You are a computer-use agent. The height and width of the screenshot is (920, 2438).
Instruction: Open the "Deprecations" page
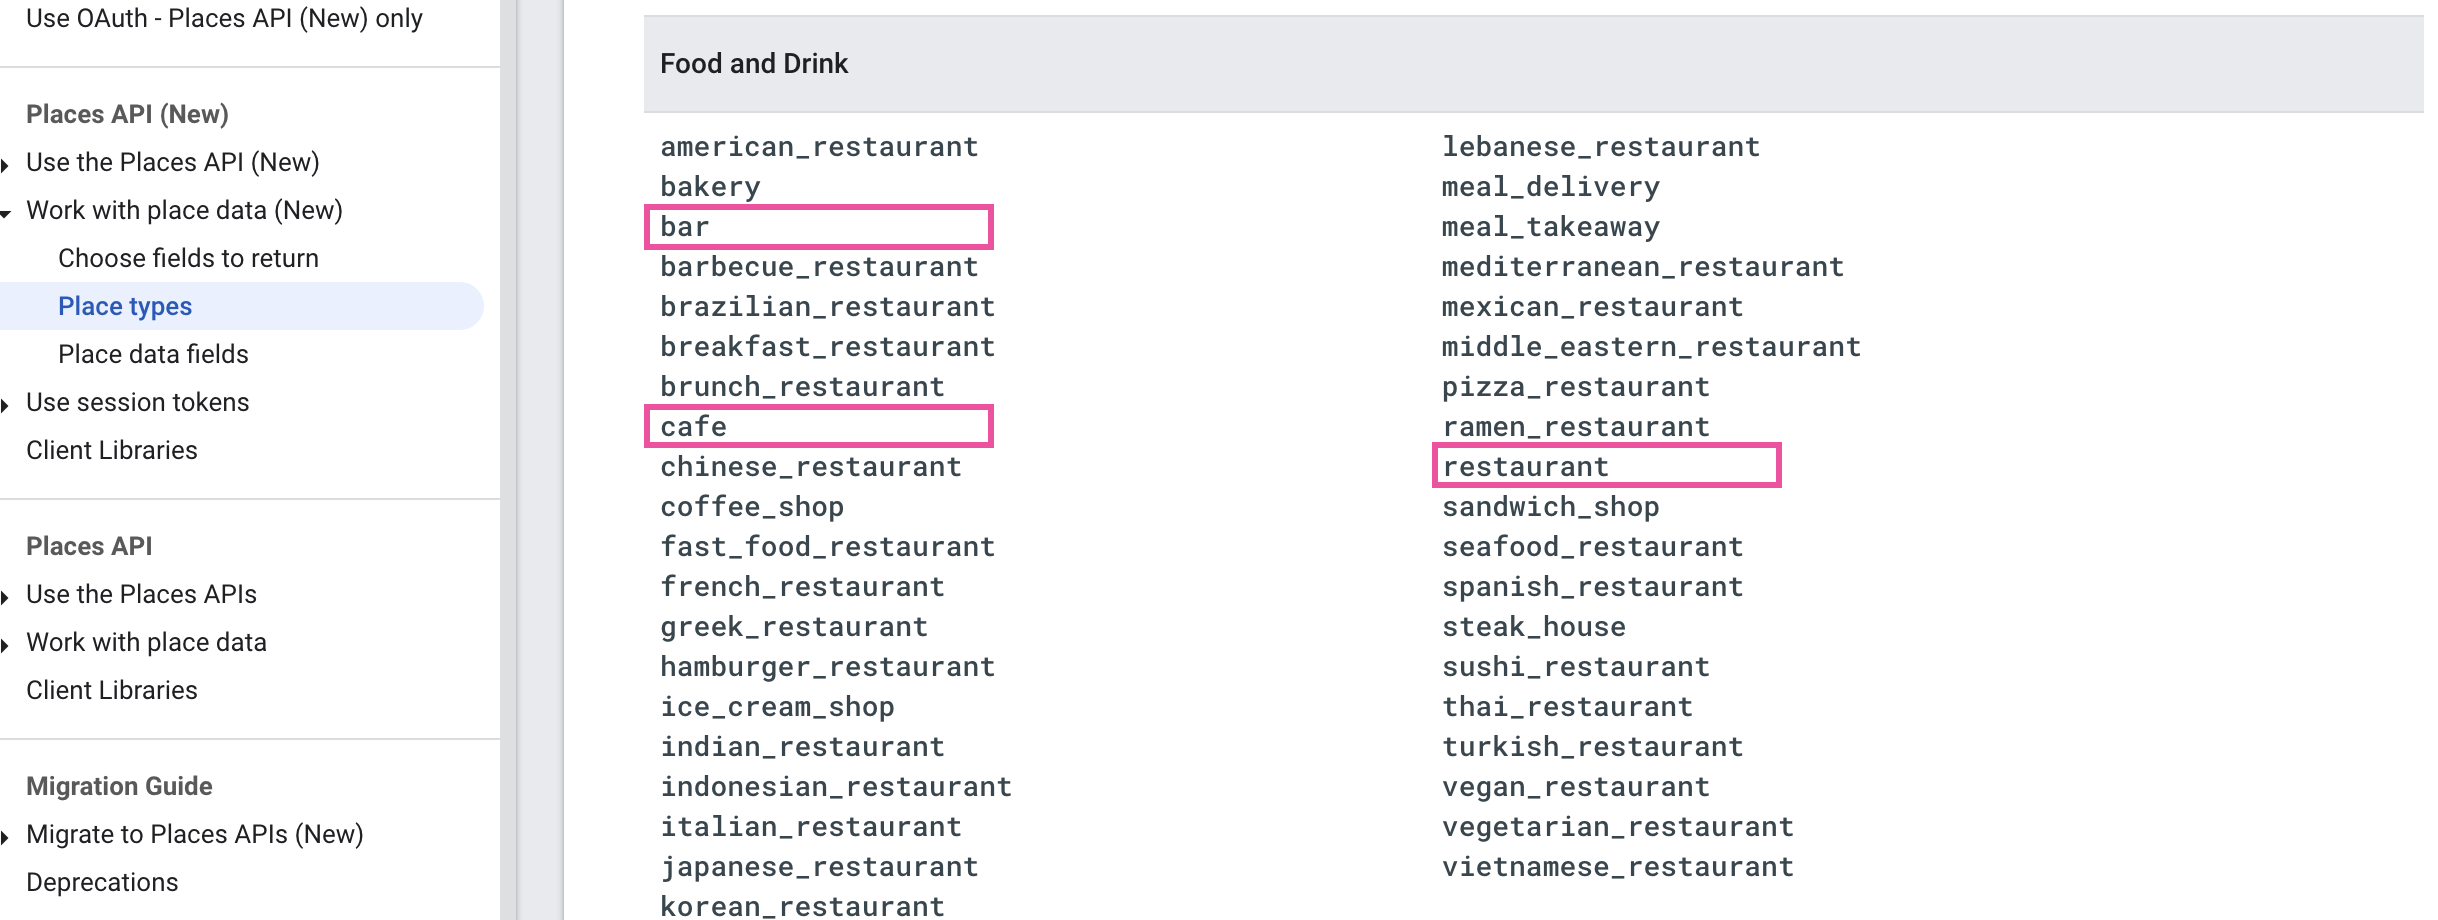tap(104, 882)
